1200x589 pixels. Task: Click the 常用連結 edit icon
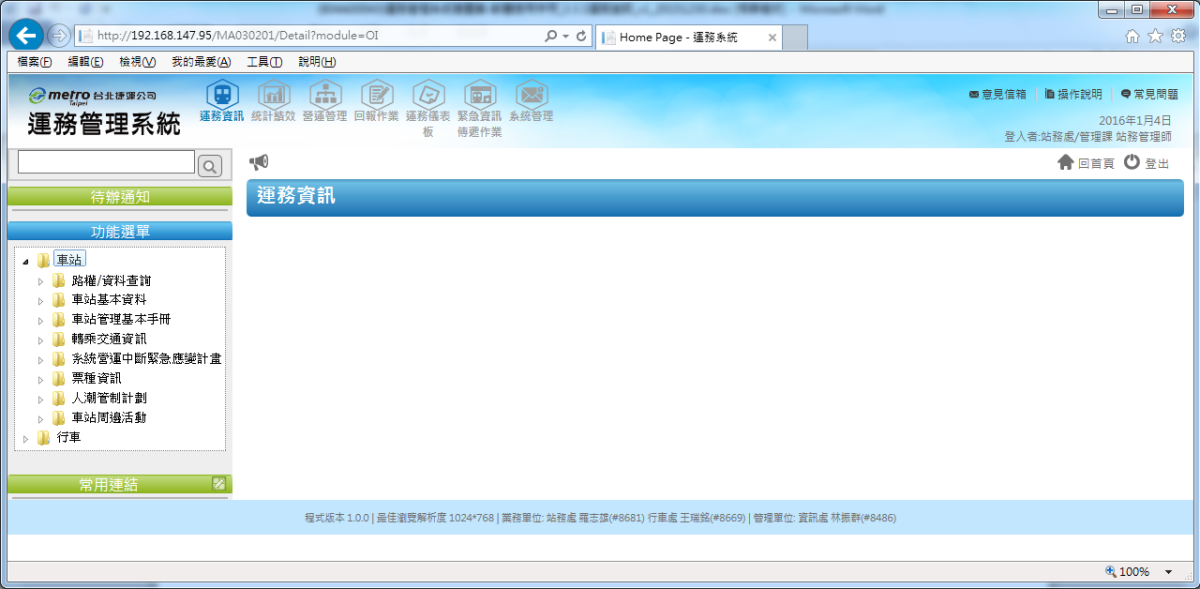coord(220,484)
